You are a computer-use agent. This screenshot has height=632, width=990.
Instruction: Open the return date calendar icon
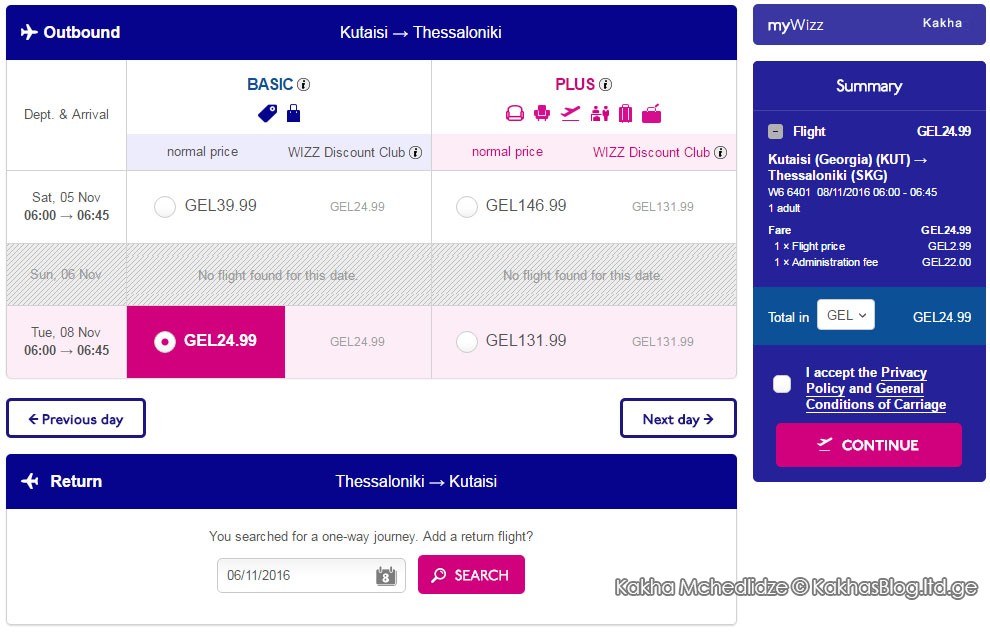coord(386,575)
